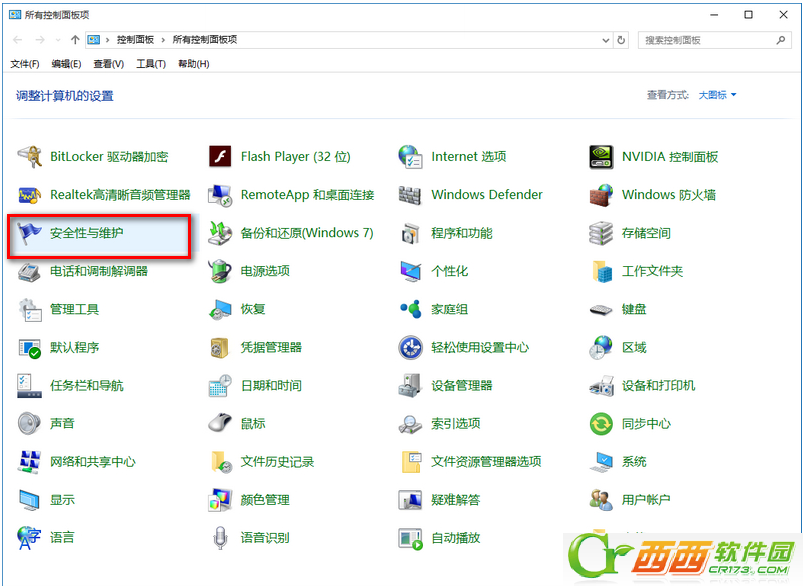Click the Realtek高清晰音频管理器 icon

click(29, 195)
